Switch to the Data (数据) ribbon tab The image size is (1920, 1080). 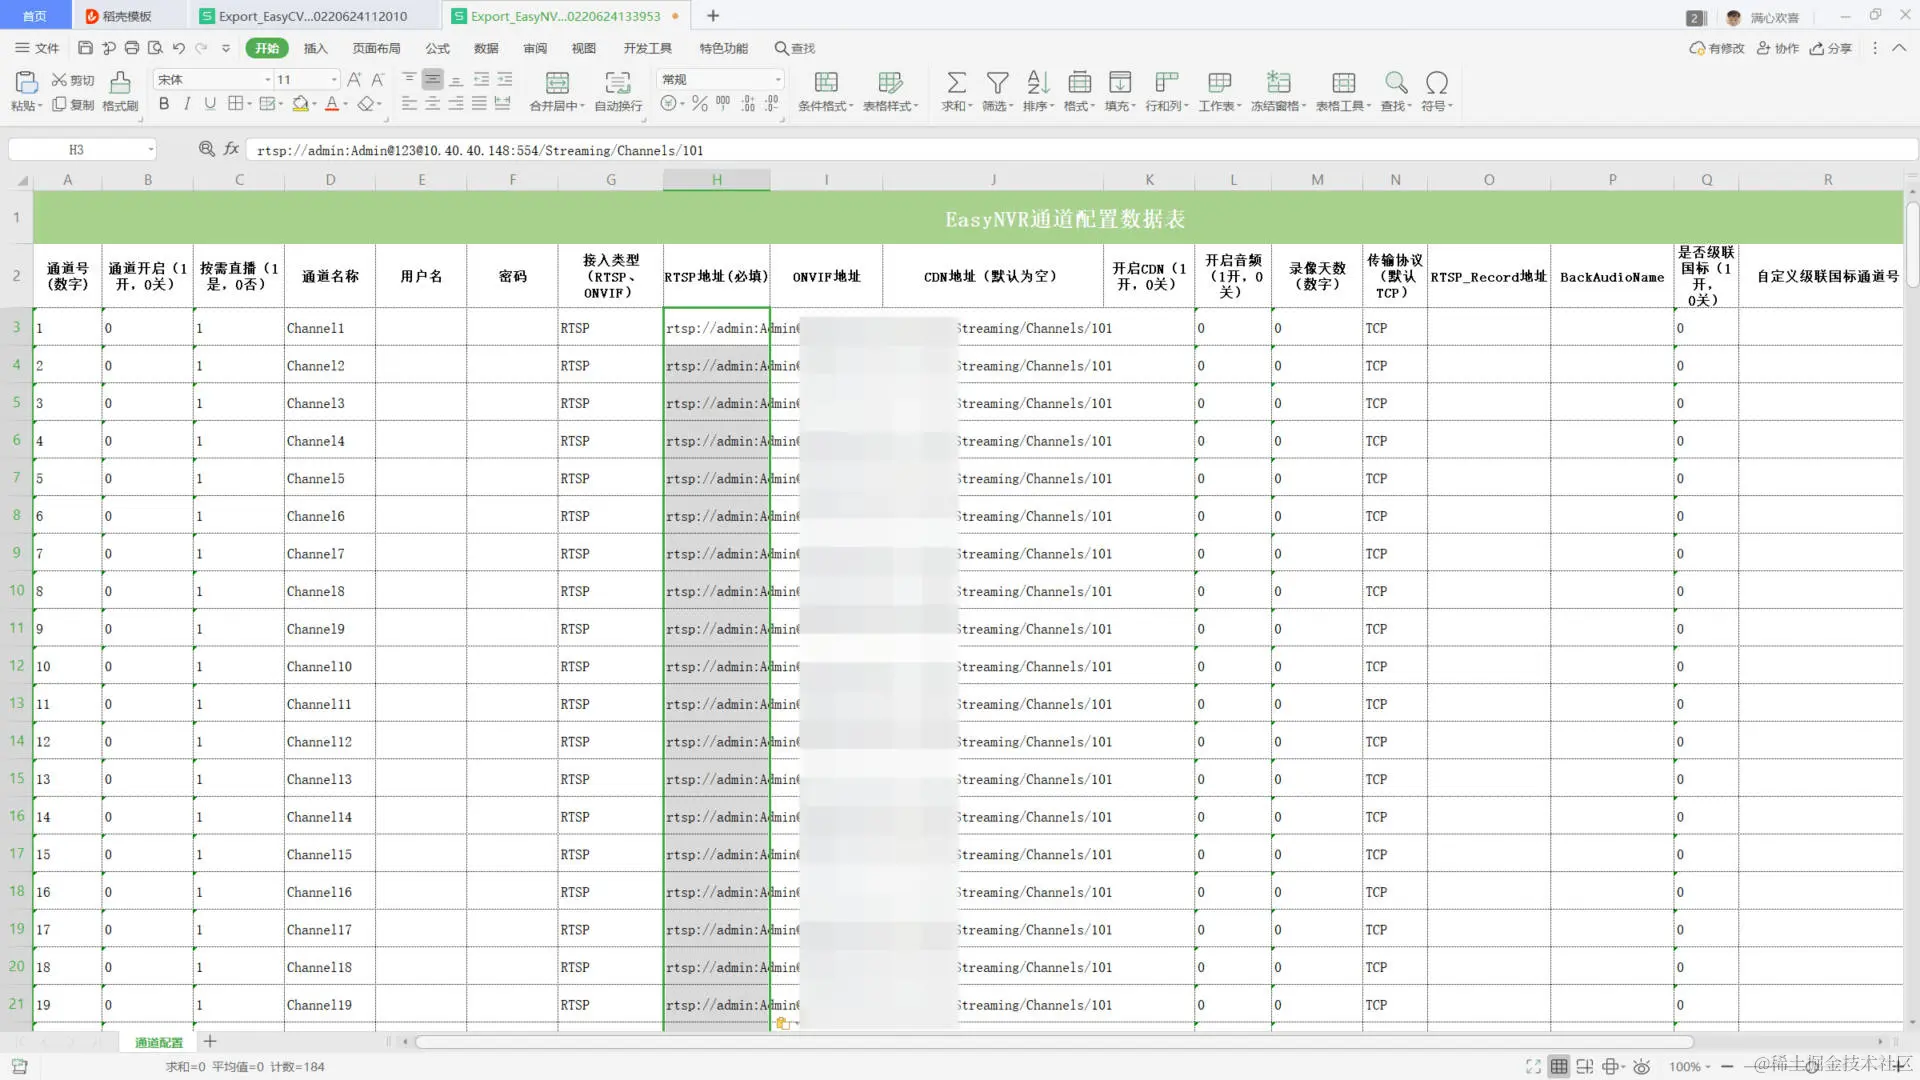pyautogui.click(x=486, y=48)
